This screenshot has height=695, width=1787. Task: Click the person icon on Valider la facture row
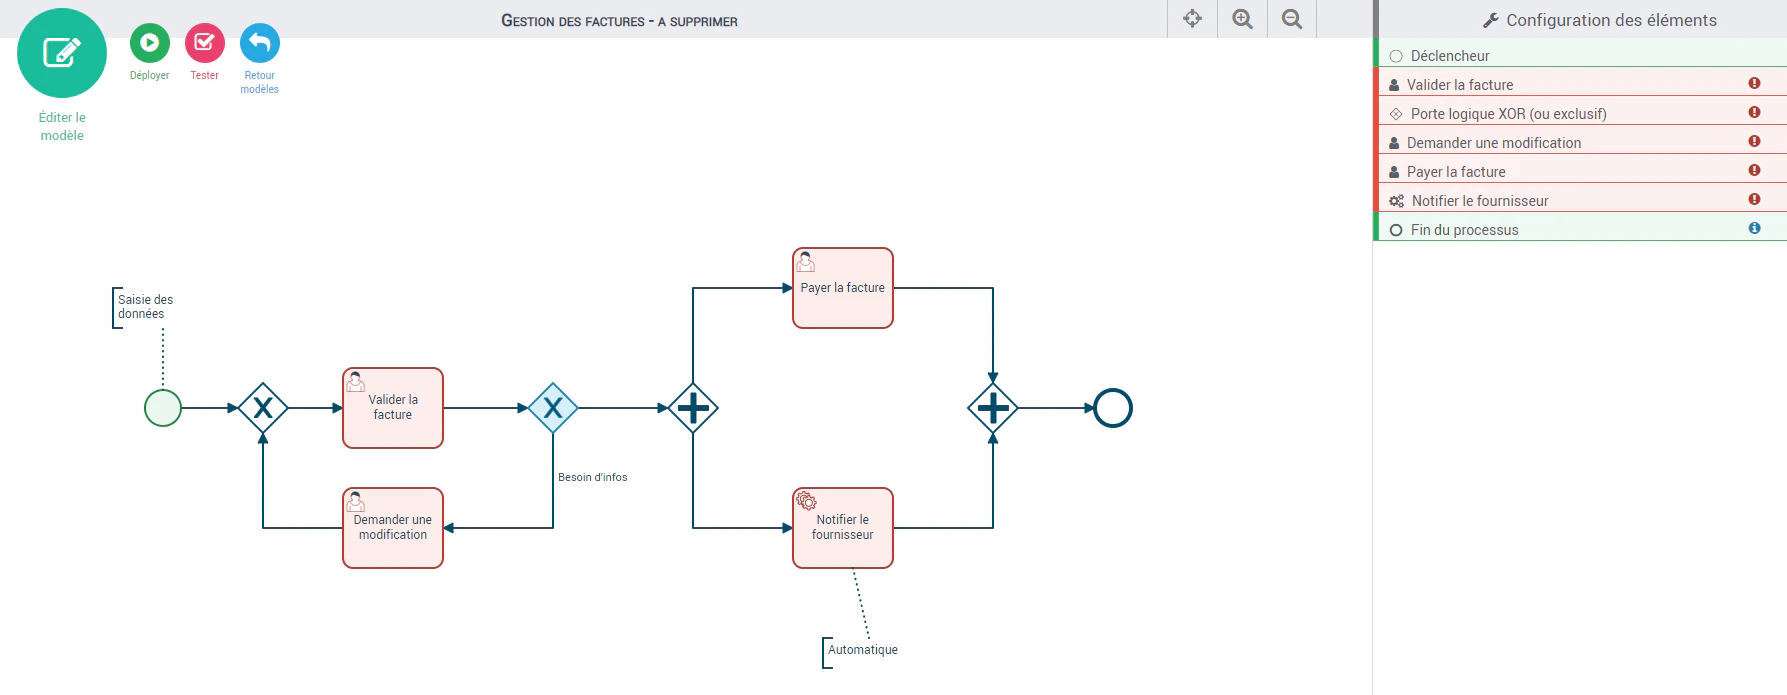tap(1394, 85)
